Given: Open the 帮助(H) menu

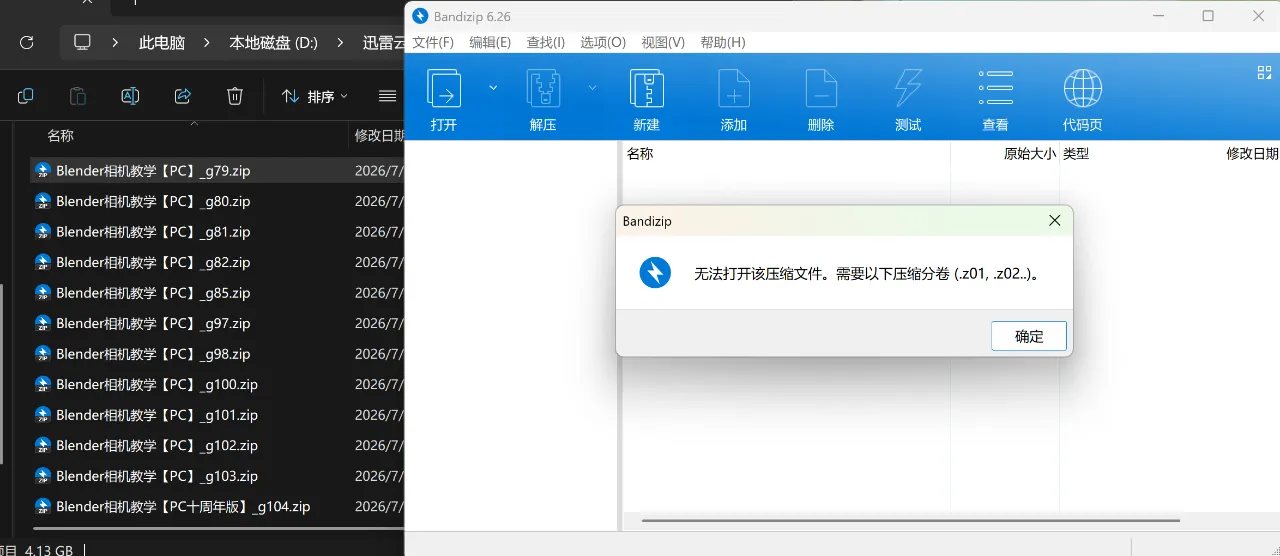Looking at the screenshot, I should click(x=723, y=42).
